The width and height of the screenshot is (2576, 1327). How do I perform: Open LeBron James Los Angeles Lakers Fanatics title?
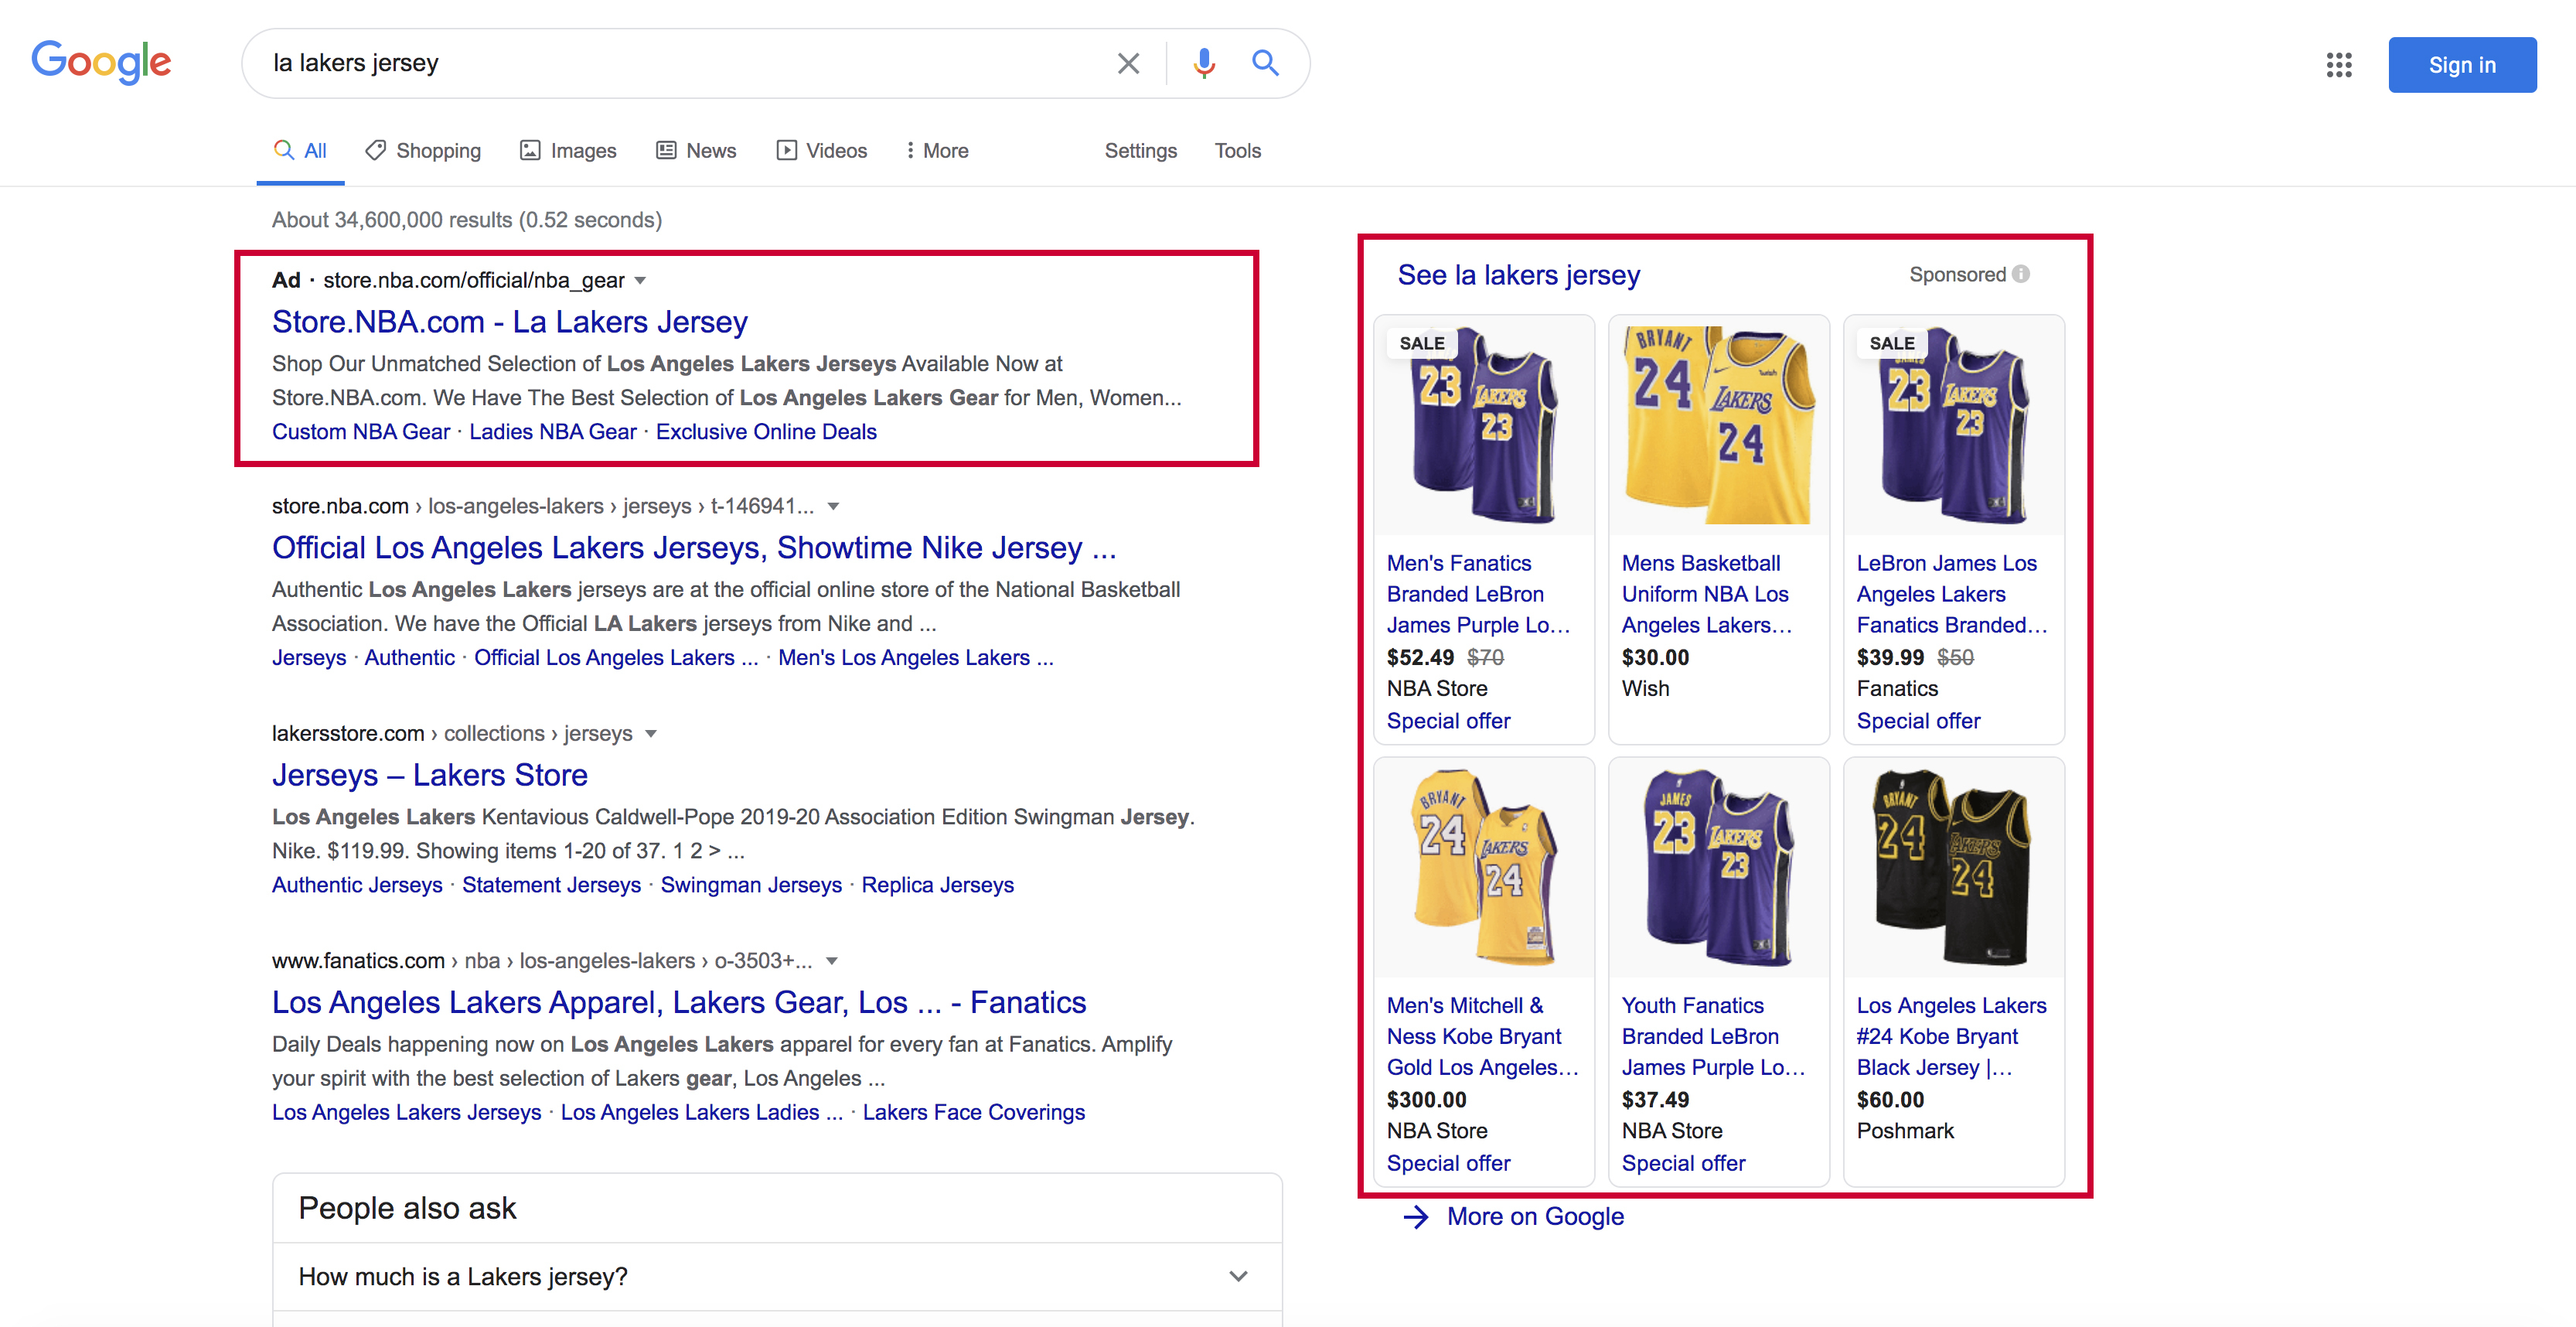click(x=1952, y=594)
